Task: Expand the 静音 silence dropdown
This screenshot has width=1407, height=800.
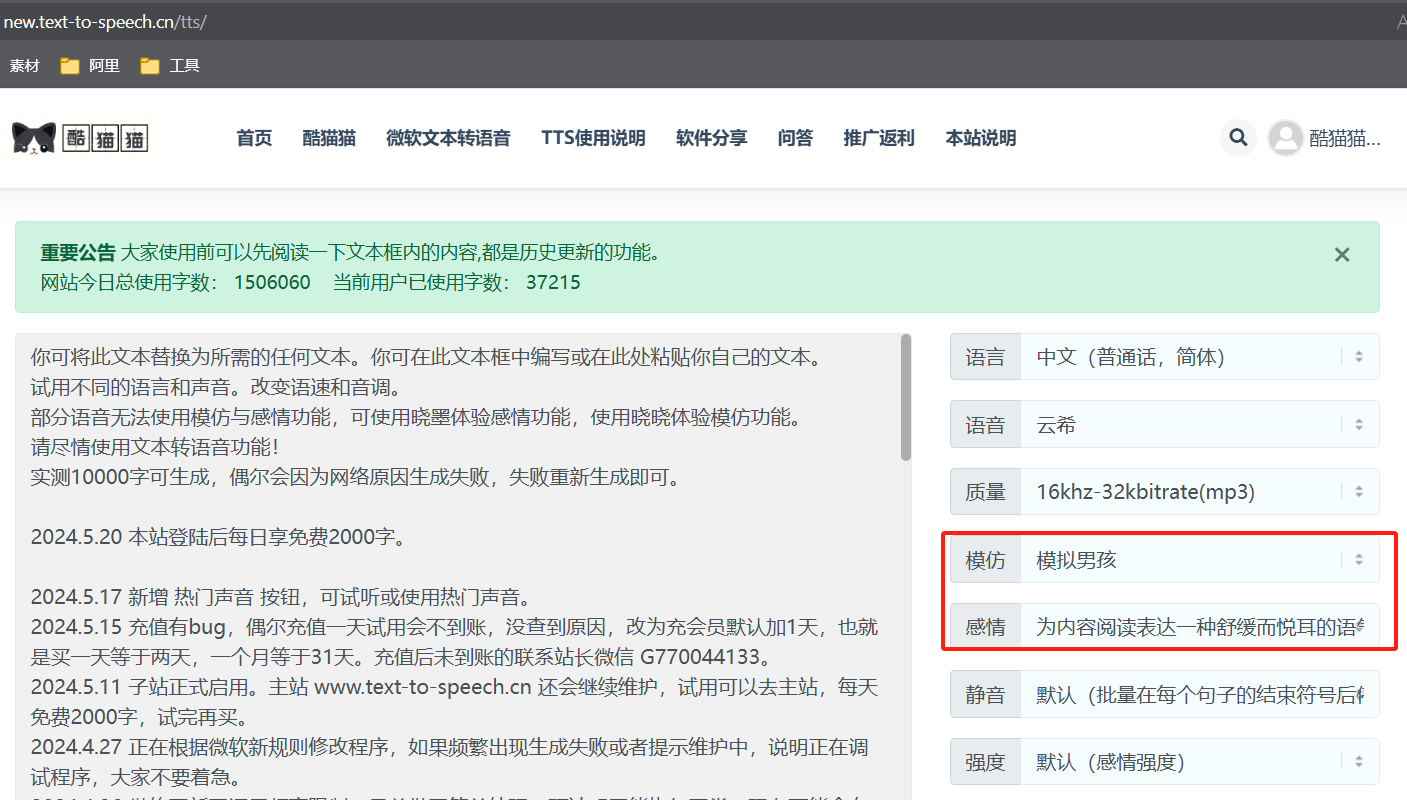Action: 1198,695
